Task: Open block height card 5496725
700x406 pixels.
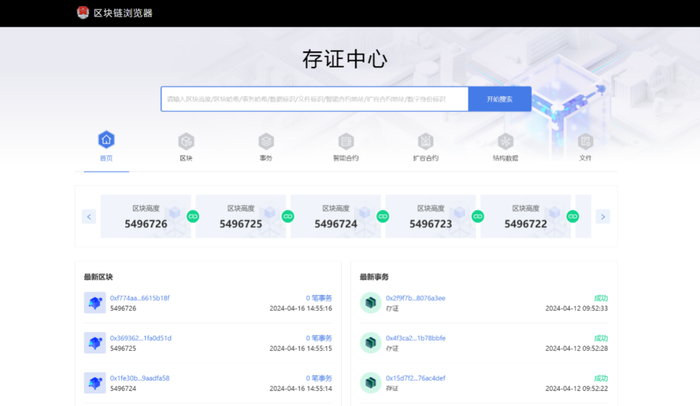Action: [x=241, y=217]
